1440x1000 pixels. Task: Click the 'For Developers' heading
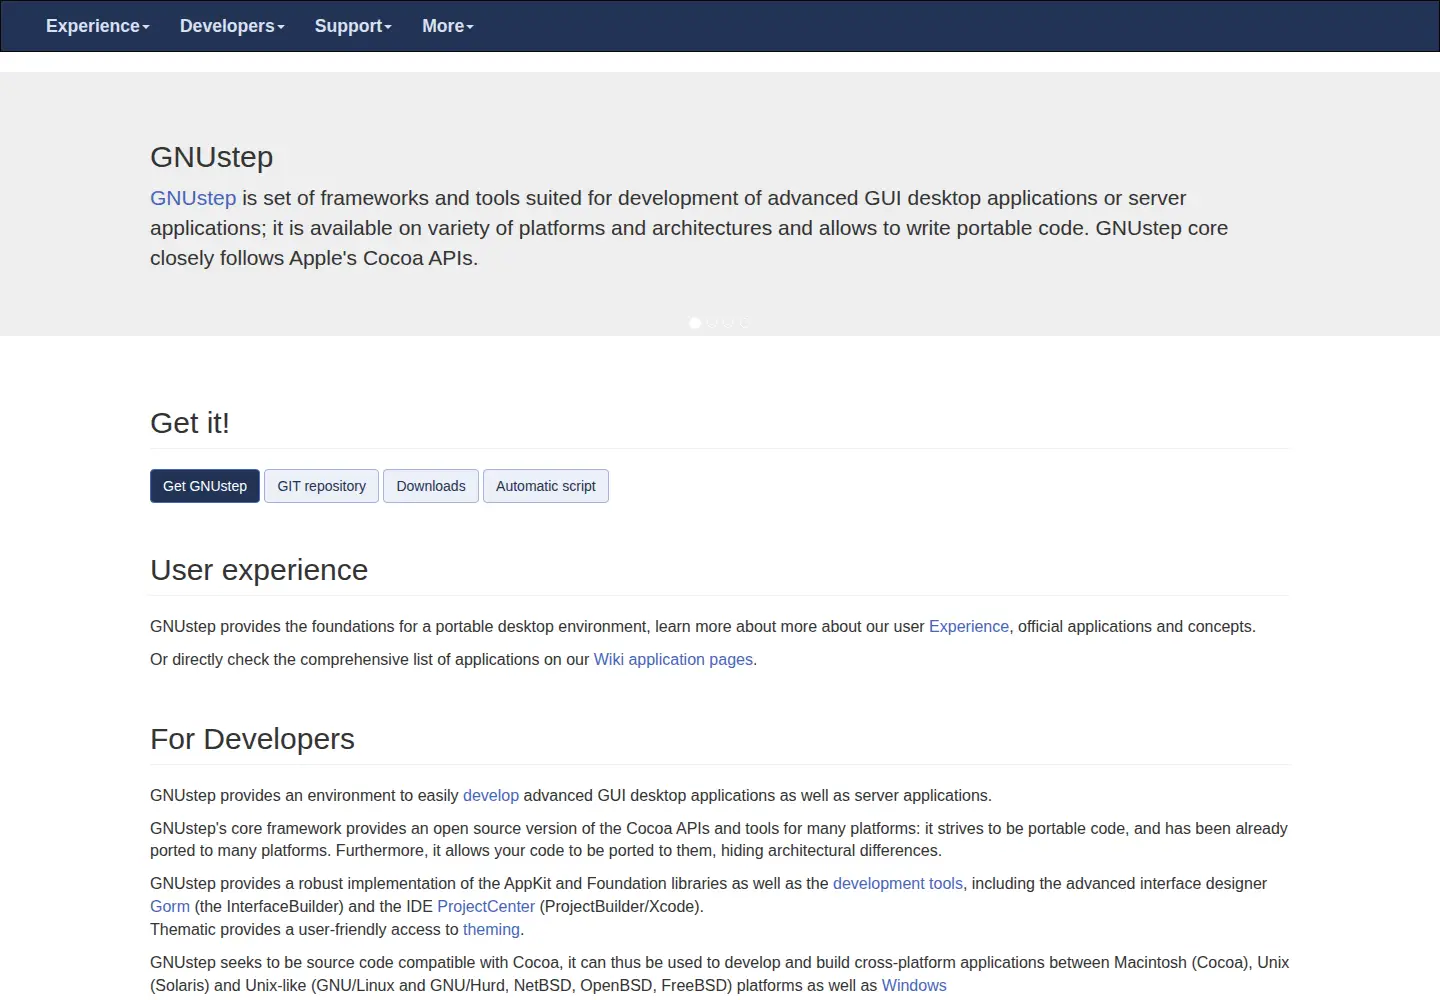(252, 739)
